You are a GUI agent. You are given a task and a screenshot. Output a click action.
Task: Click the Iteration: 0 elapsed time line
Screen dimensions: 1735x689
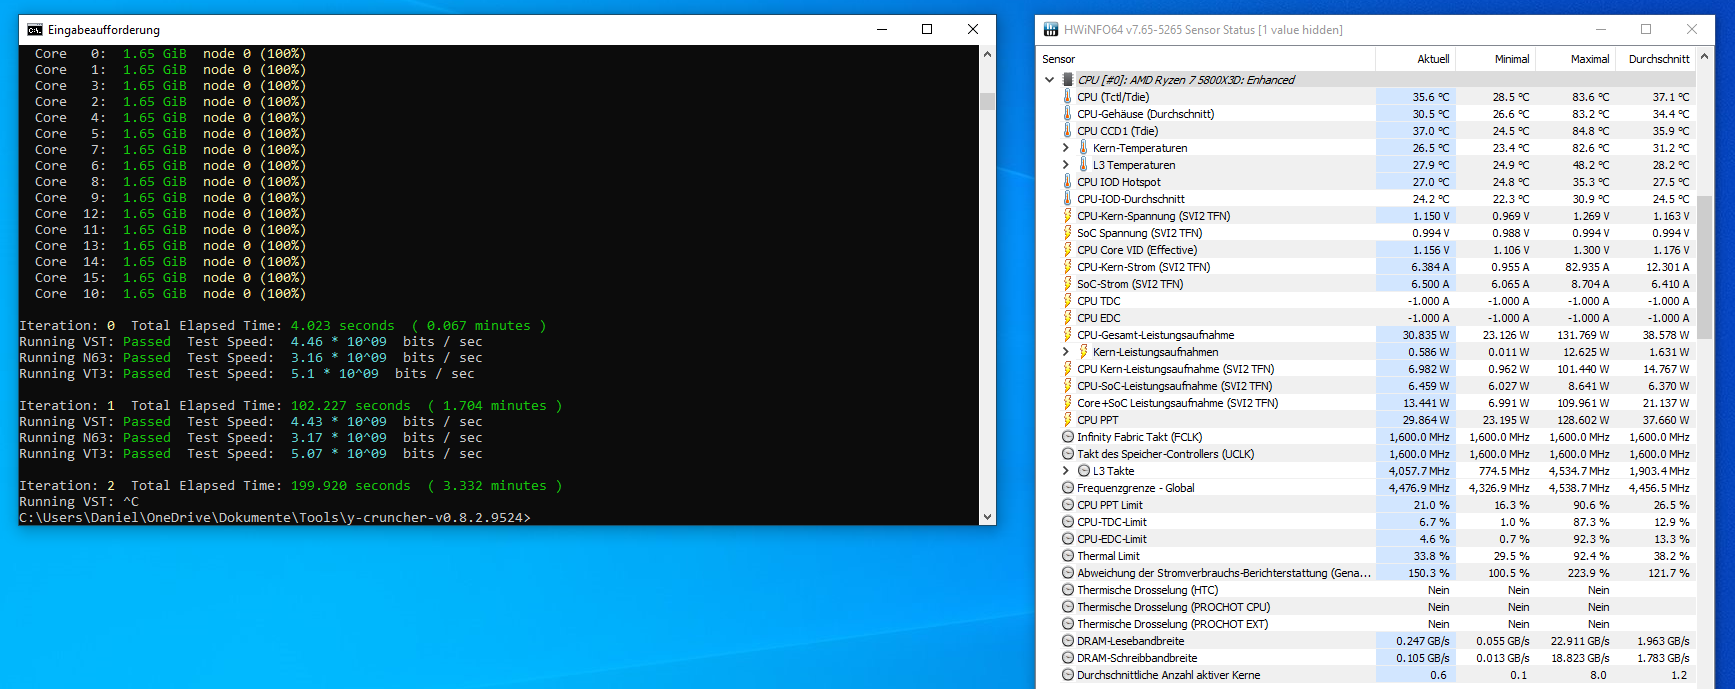tap(283, 326)
